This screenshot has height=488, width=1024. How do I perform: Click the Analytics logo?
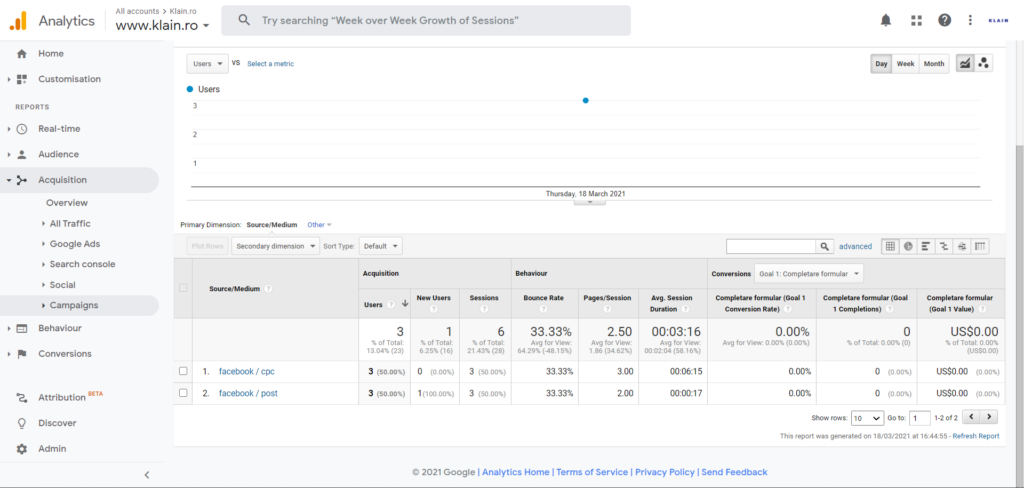click(18, 21)
